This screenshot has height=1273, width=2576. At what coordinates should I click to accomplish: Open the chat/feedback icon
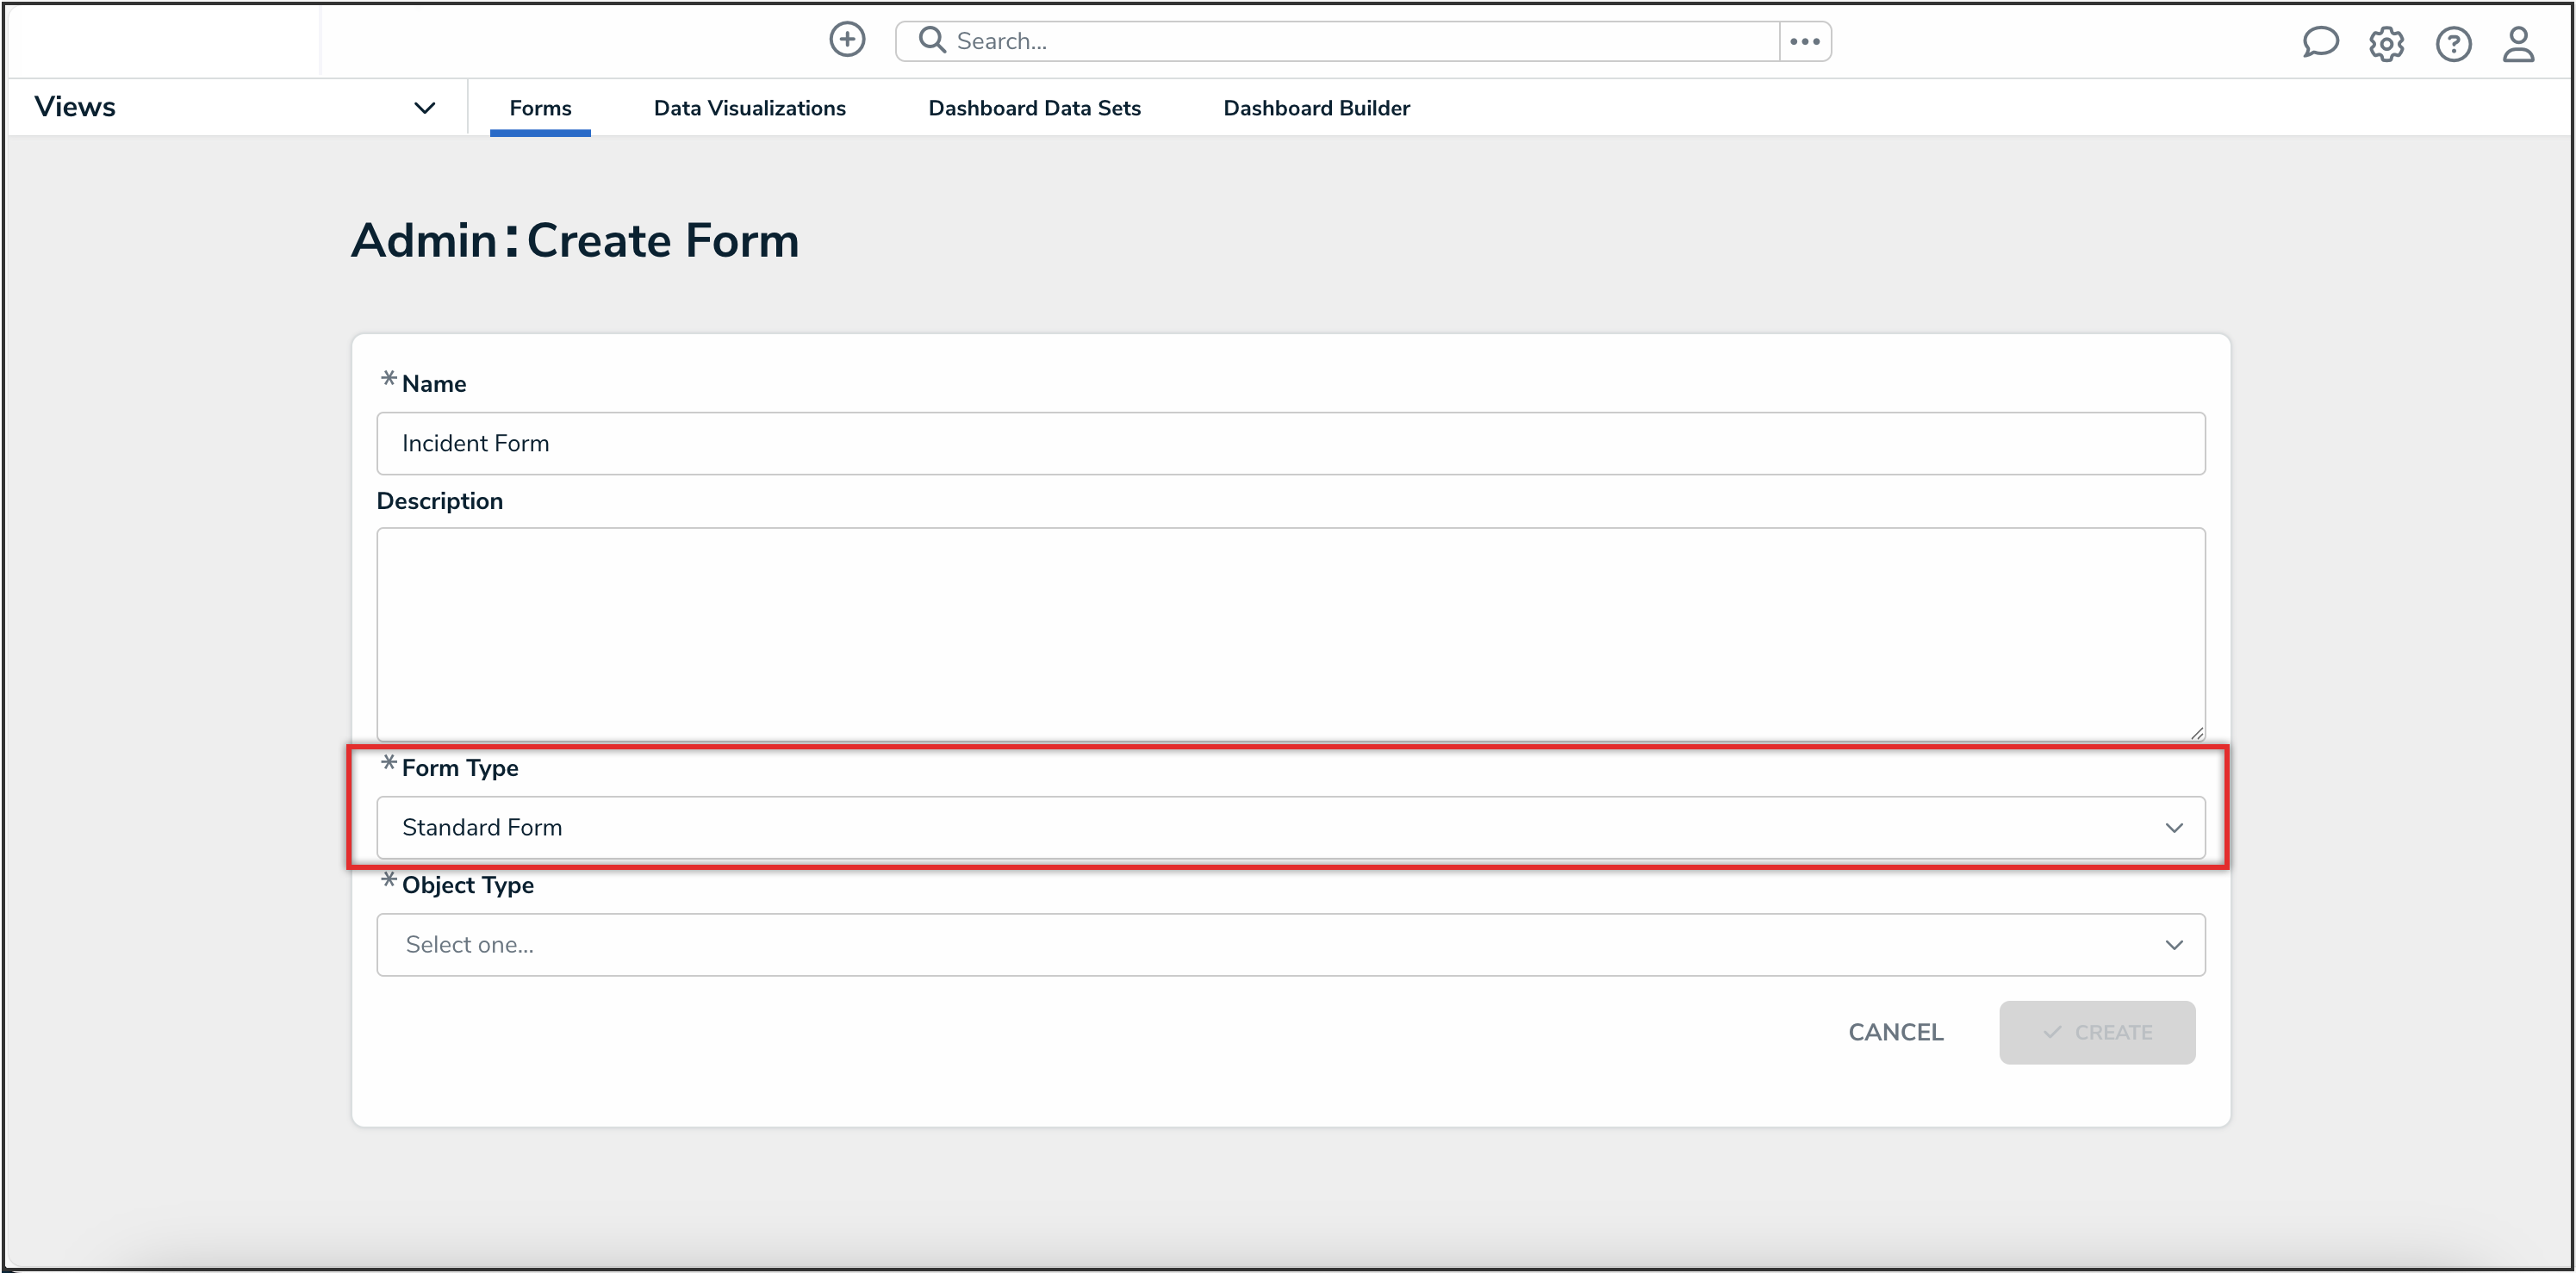coord(2321,43)
